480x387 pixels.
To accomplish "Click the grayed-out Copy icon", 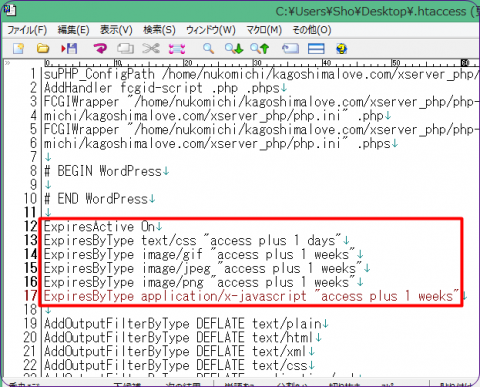I will pyautogui.click(x=125, y=49).
